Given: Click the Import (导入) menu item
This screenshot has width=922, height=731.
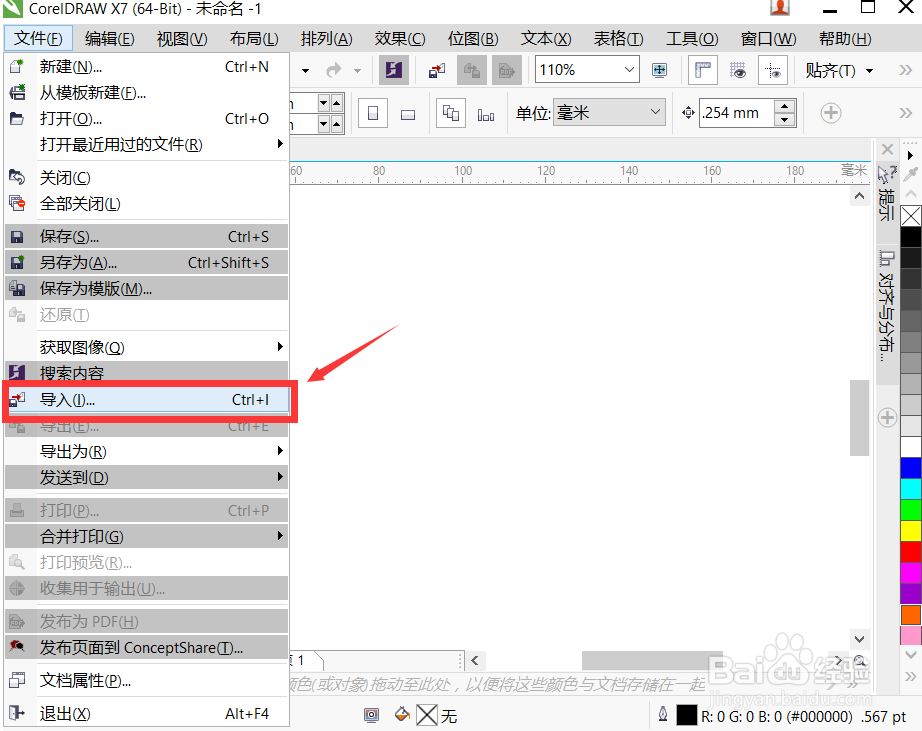Looking at the screenshot, I should point(148,400).
